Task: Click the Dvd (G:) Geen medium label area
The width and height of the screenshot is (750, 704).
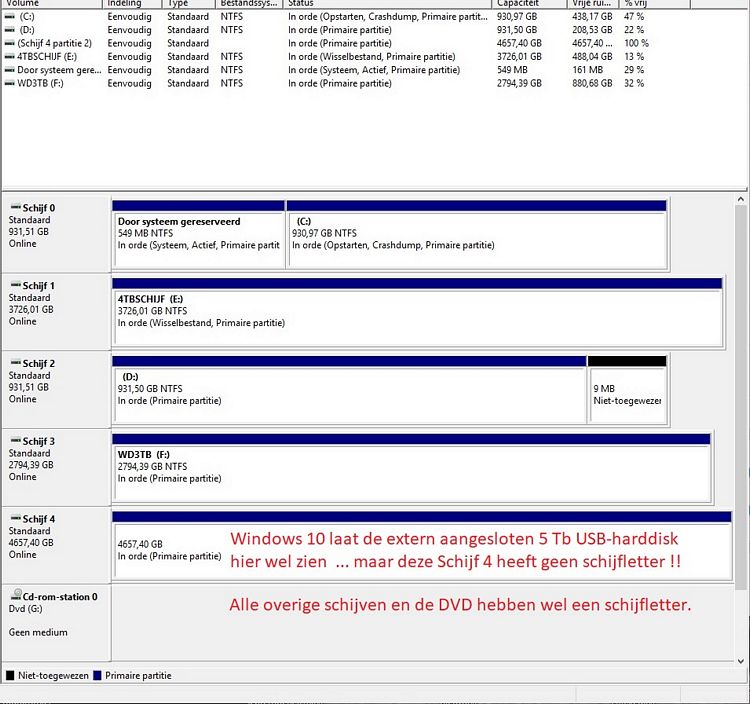Action: 56,623
